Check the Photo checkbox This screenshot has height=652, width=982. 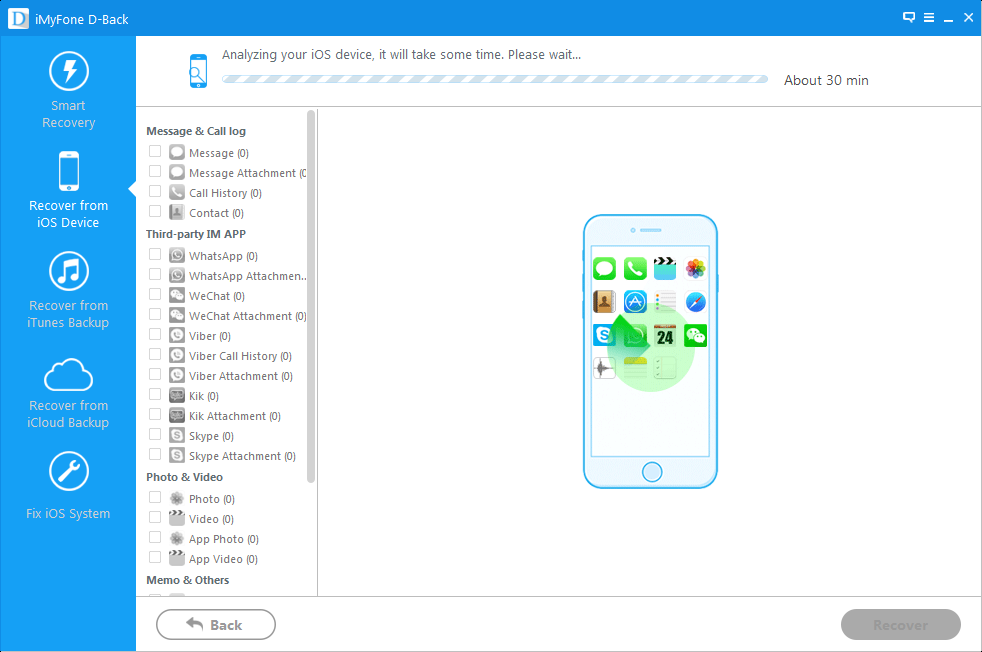(155, 498)
